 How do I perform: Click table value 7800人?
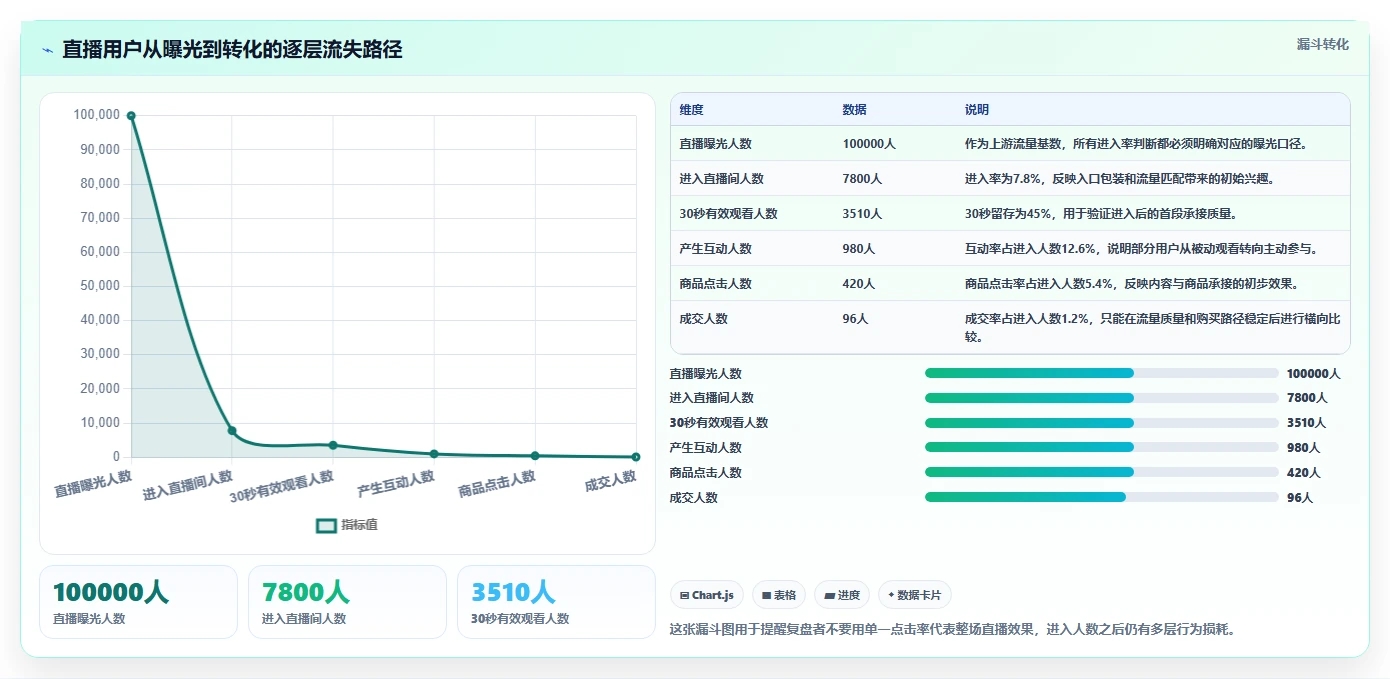863,179
